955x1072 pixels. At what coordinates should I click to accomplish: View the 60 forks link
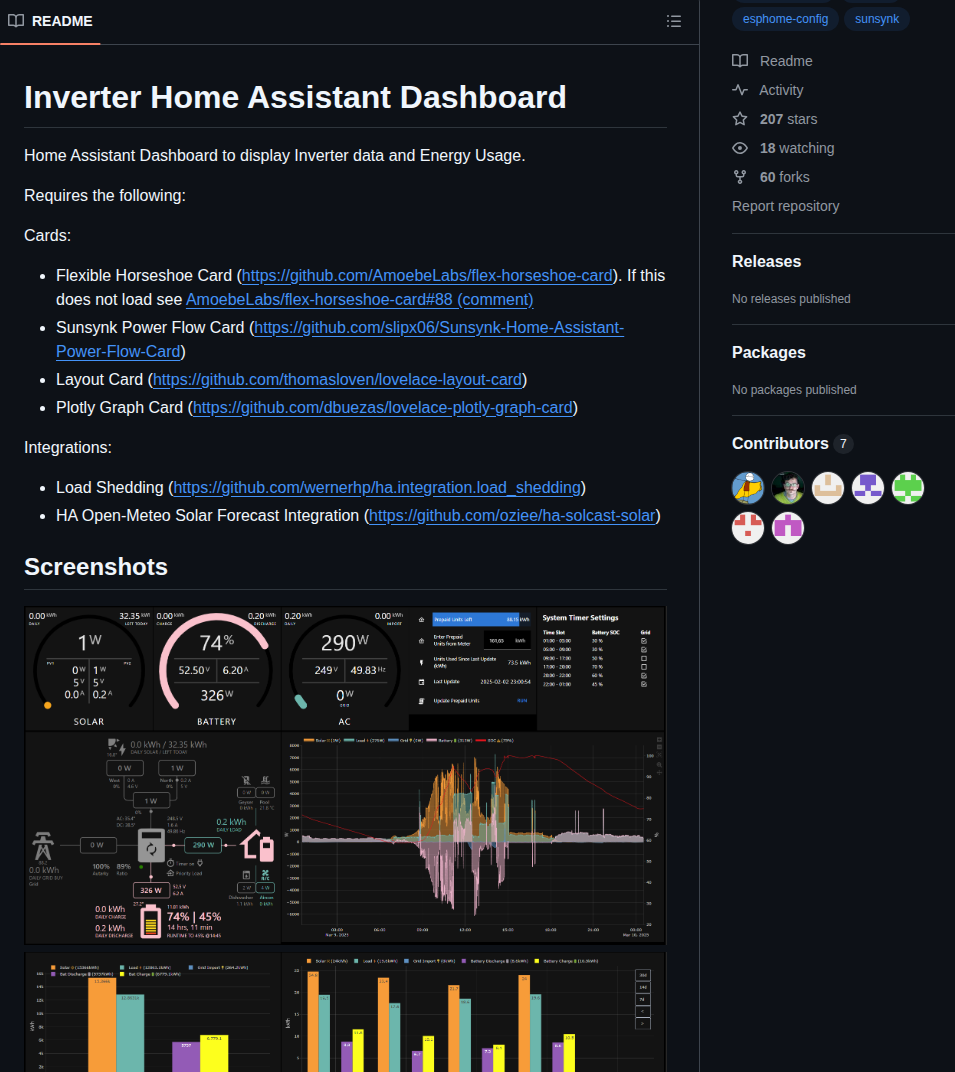click(x=784, y=177)
